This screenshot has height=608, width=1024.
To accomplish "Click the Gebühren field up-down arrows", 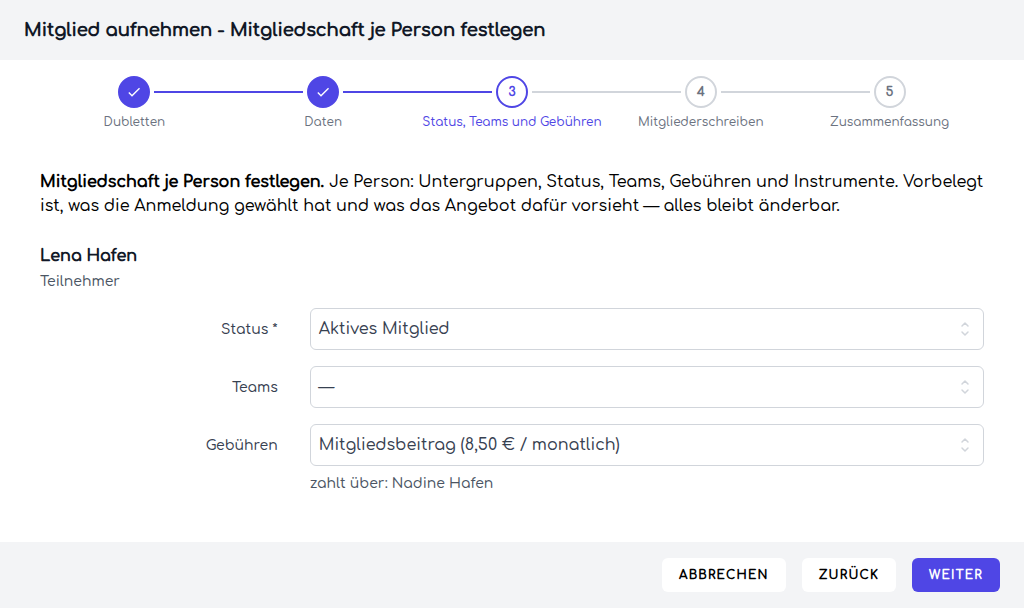I will [x=965, y=445].
